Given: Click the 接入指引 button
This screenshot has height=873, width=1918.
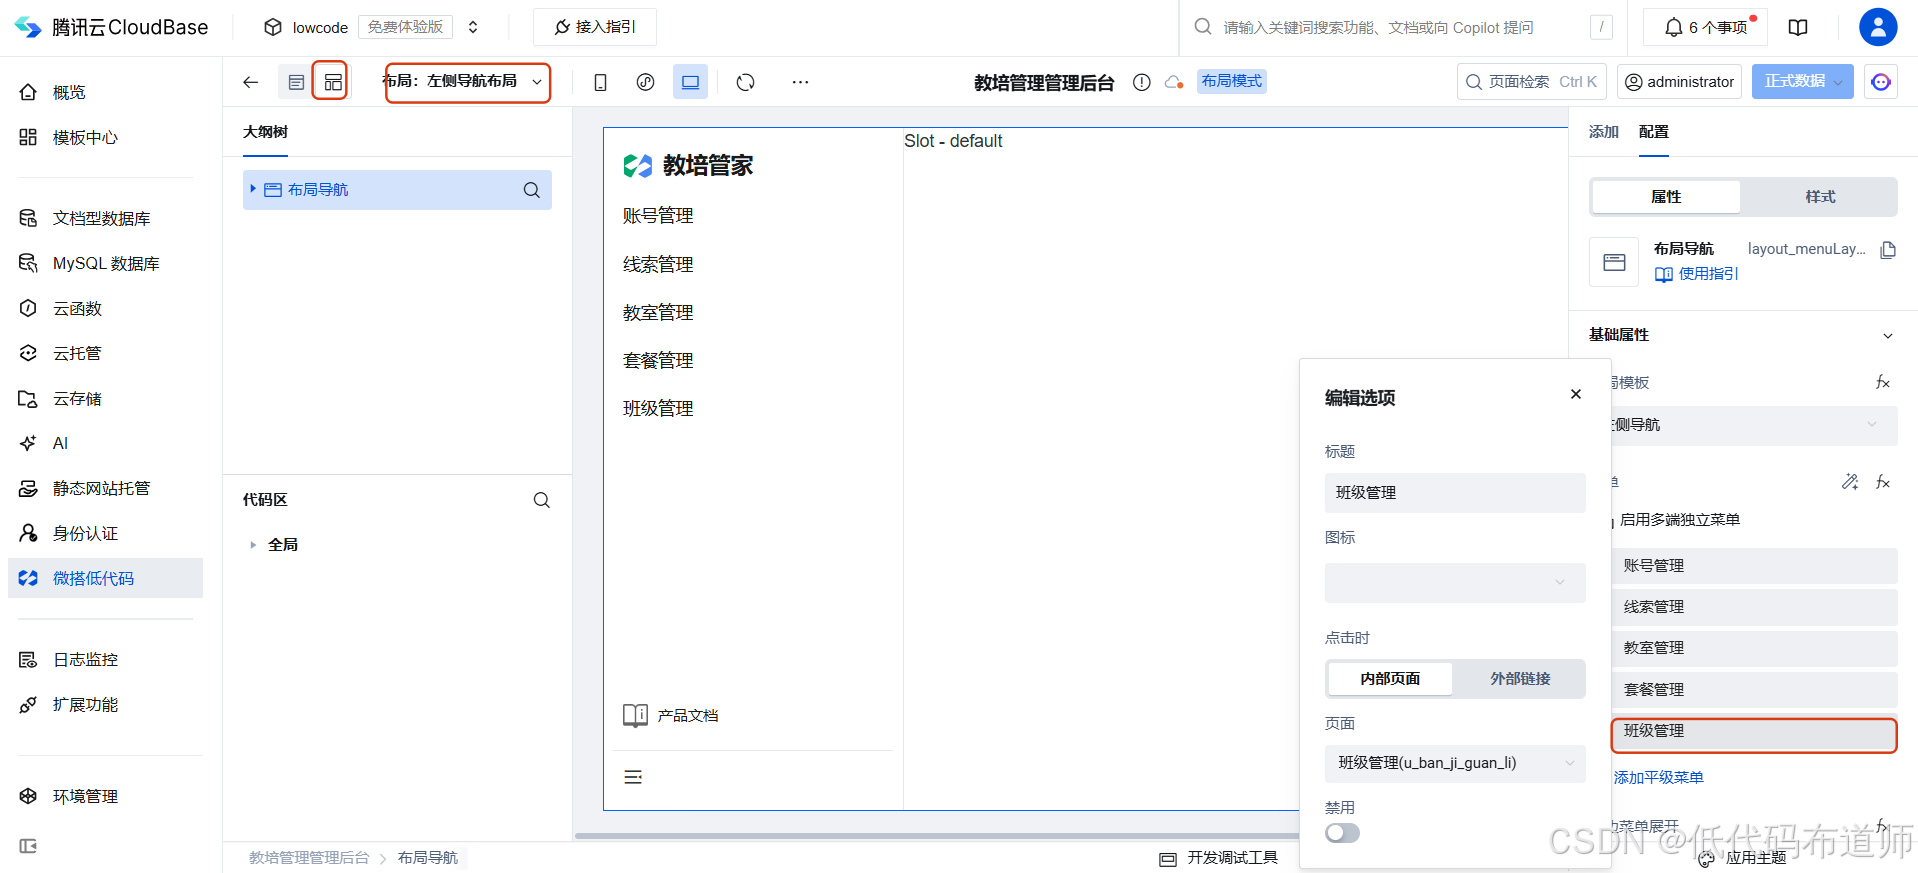Looking at the screenshot, I should tap(595, 27).
